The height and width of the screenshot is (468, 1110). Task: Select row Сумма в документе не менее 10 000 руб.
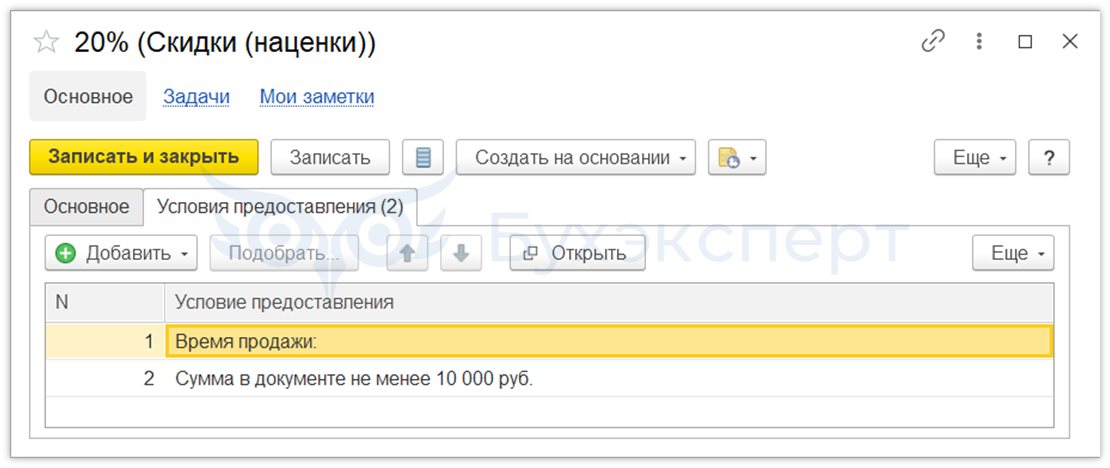[609, 379]
